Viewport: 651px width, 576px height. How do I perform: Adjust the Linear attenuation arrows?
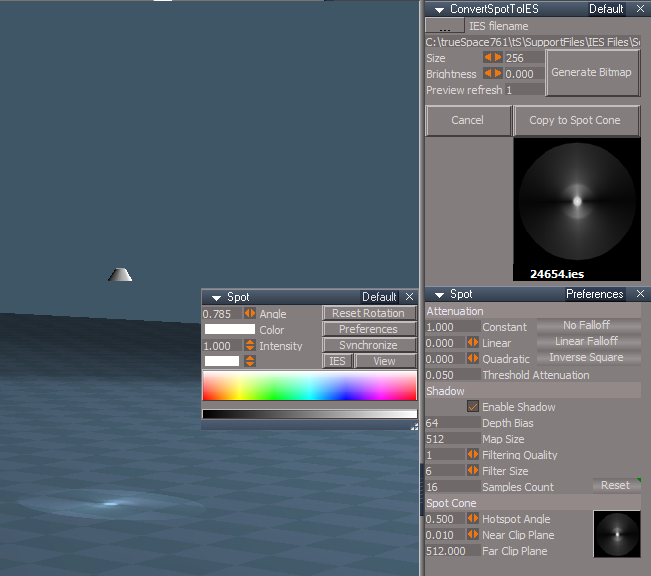coord(472,343)
